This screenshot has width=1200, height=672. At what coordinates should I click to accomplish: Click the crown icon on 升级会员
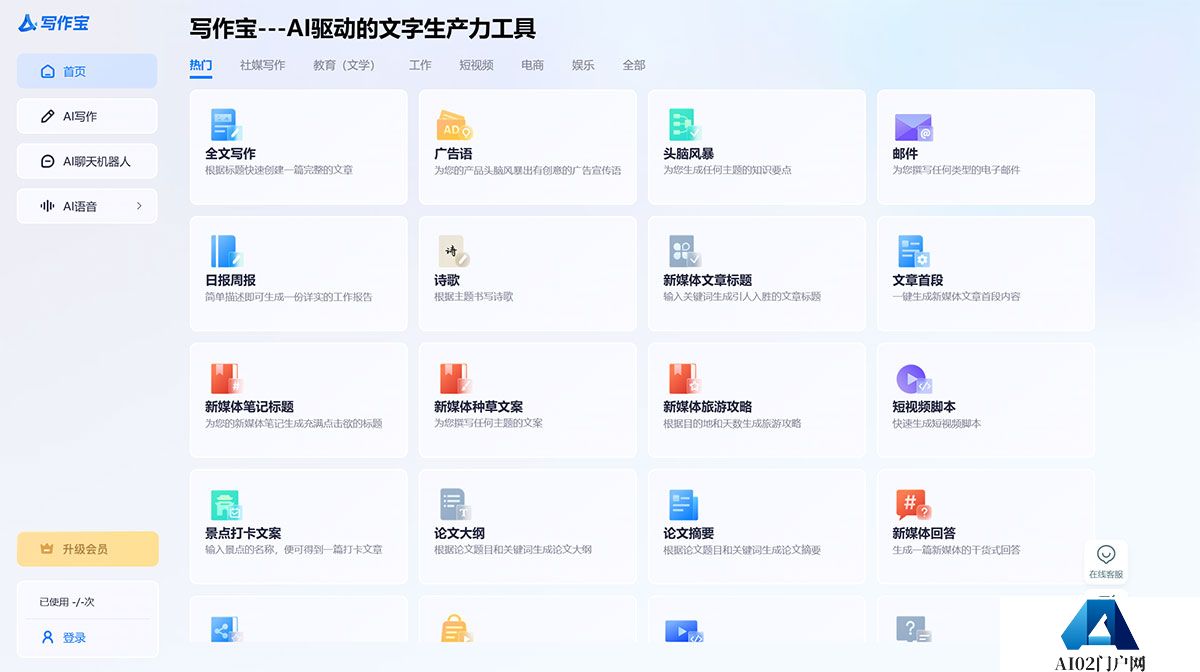click(46, 549)
